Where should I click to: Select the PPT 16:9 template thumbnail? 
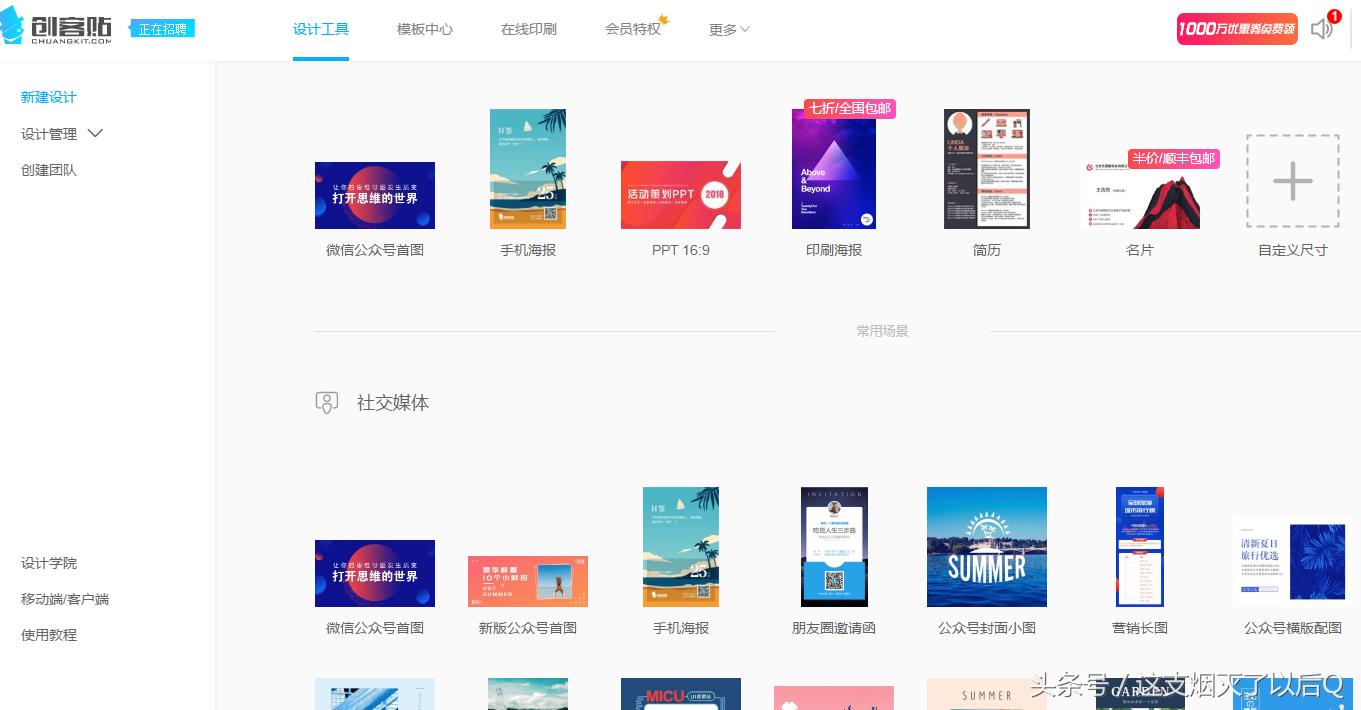680,195
